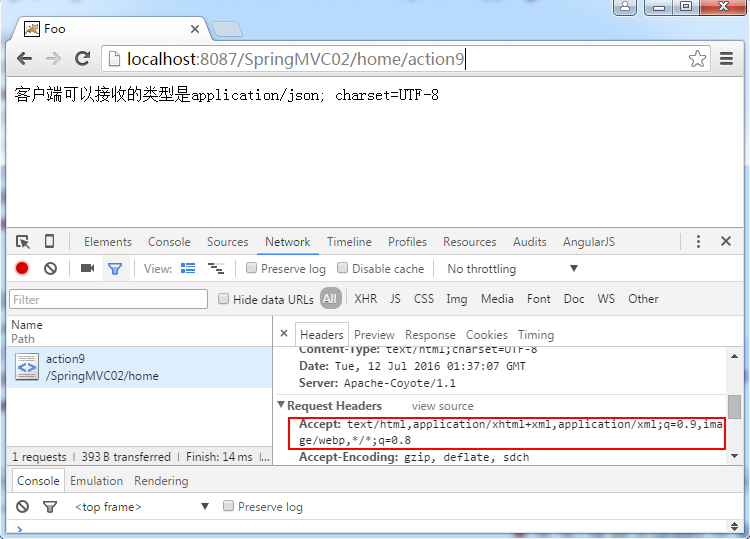Show the Headers detail tab
The image size is (750, 539).
(321, 335)
